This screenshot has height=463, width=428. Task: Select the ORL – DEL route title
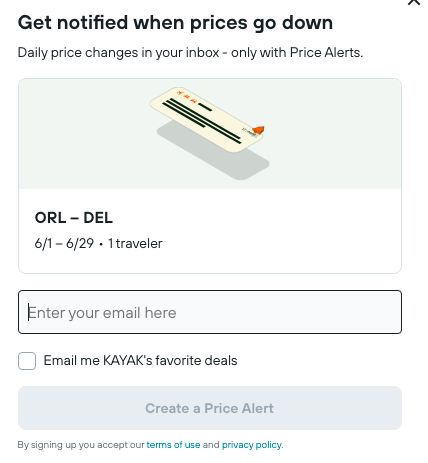click(x=74, y=218)
